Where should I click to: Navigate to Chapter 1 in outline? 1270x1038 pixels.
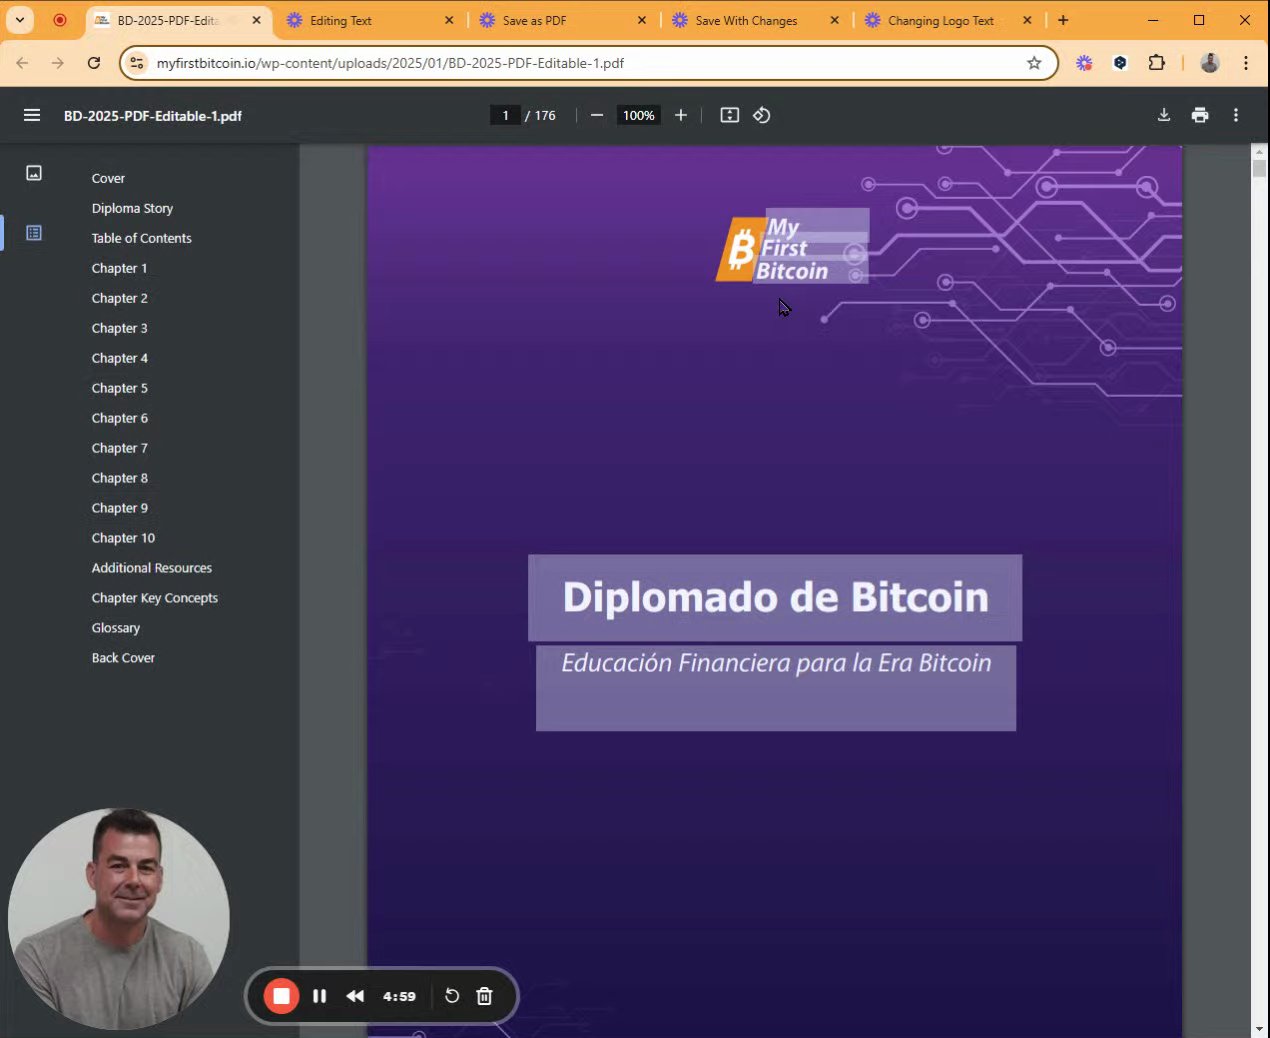point(119,268)
